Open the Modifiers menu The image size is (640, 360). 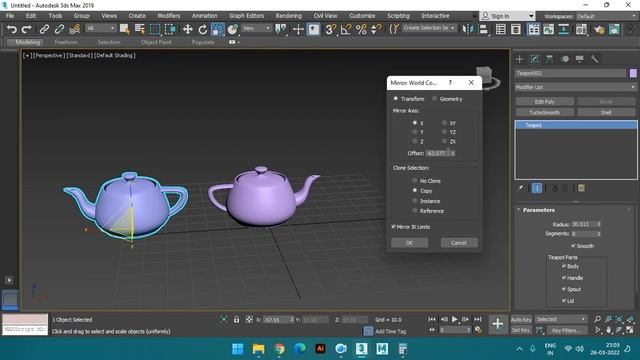(169, 16)
